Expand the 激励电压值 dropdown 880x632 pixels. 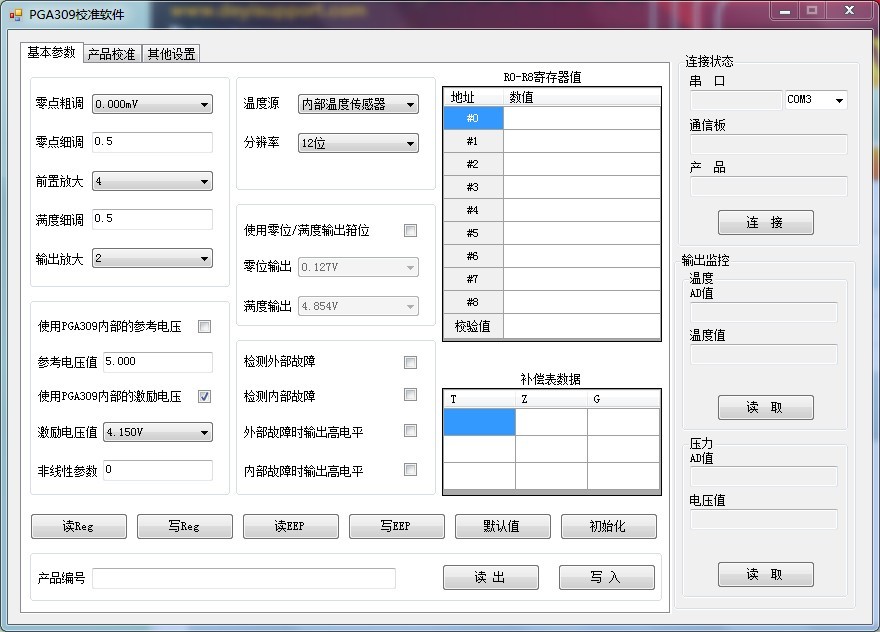[x=158, y=432]
